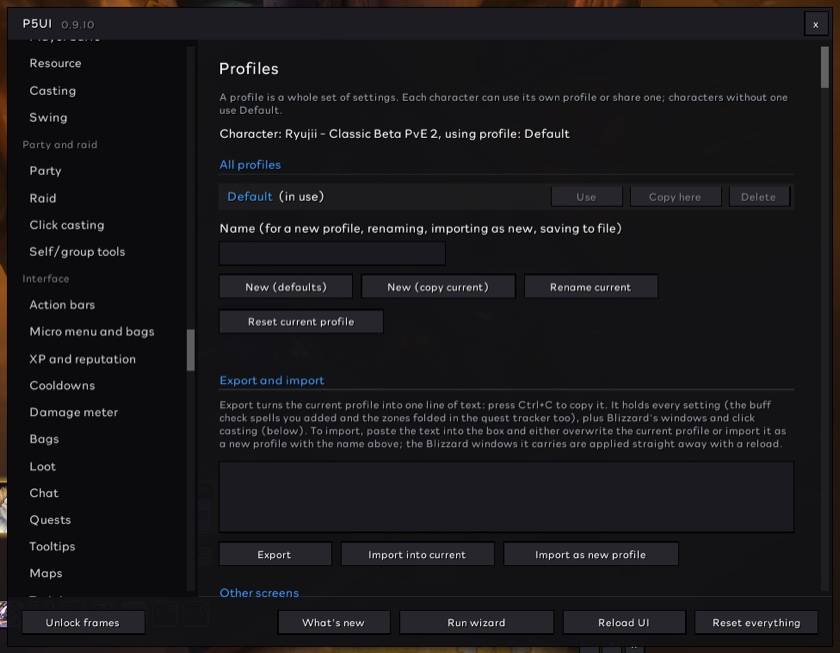Open the Action bars settings
The height and width of the screenshot is (653, 840).
tap(62, 305)
